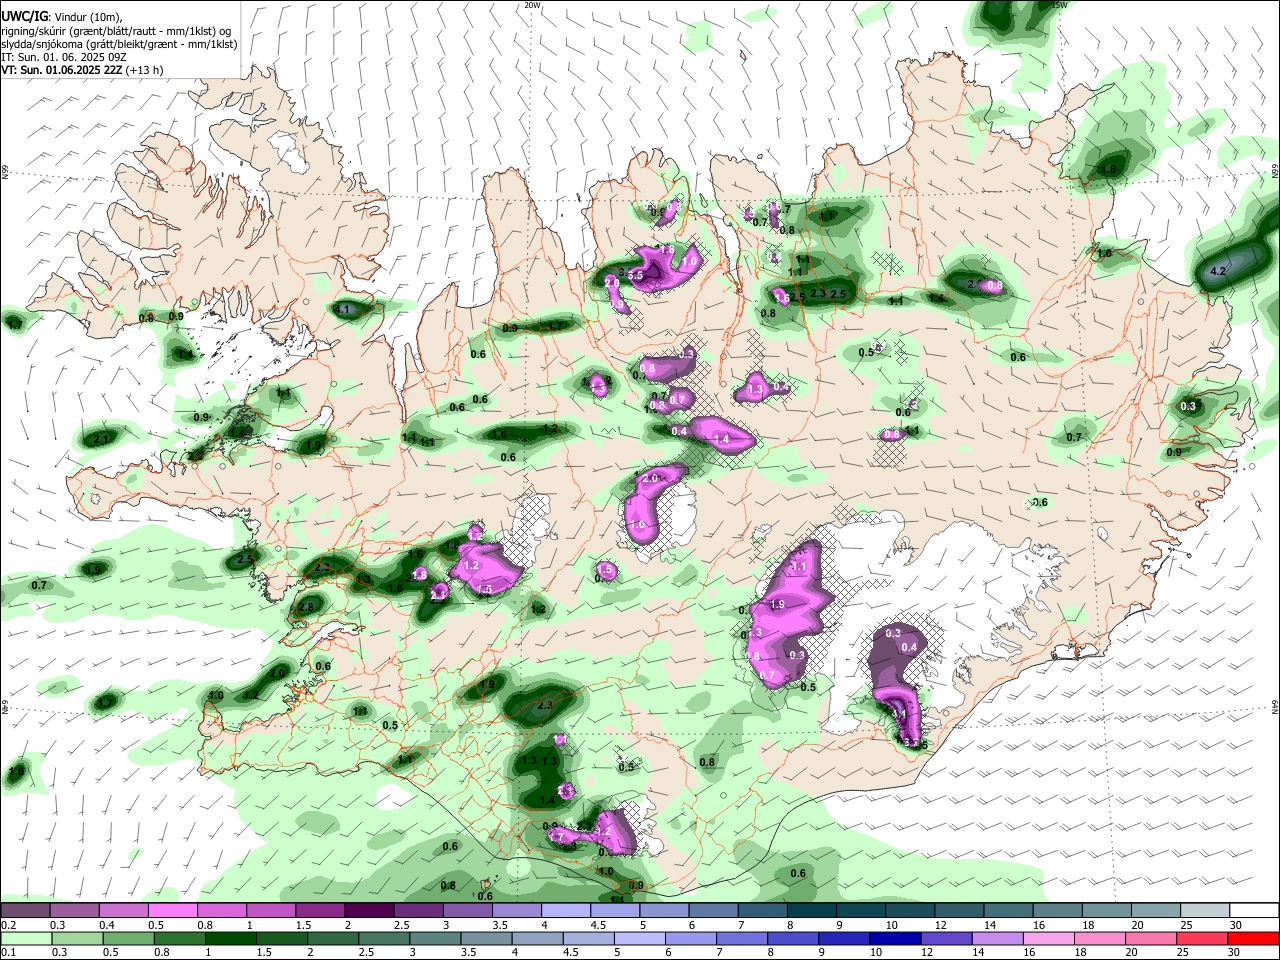The width and height of the screenshot is (1280, 960).
Task: Click the "20W" longitude label
Action: tap(532, 5)
